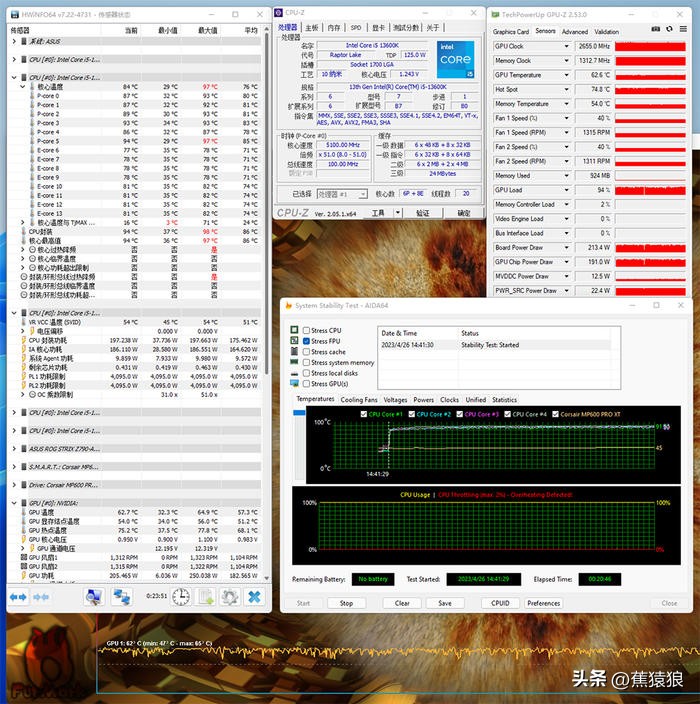Switch to the Cooling Fans tab
Viewport: 700px width, 704px height.
coord(359,400)
